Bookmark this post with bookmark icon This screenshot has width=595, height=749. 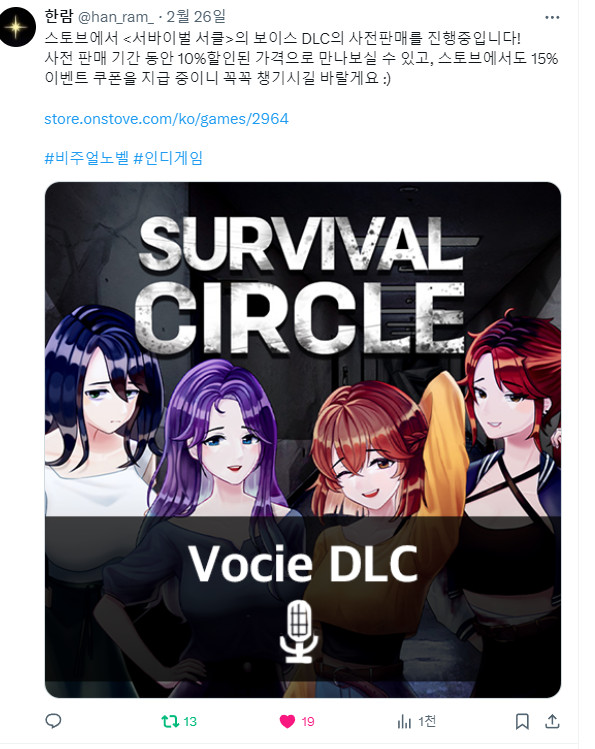coord(522,721)
